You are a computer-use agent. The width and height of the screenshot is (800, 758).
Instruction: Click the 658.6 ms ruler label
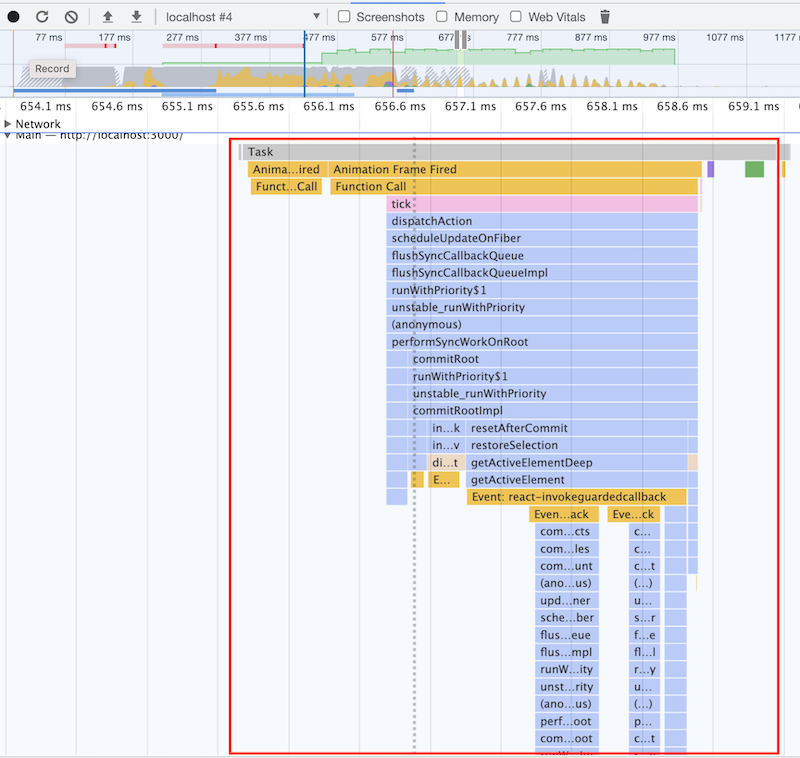pyautogui.click(x=682, y=107)
